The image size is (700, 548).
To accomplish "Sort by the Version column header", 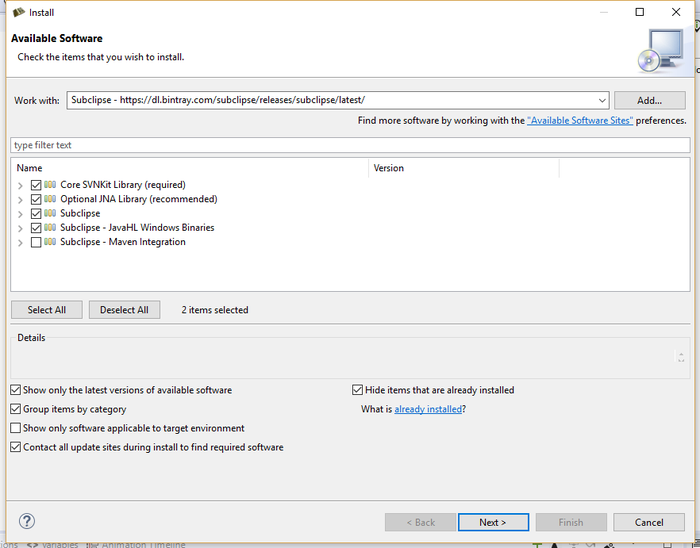I will [388, 168].
